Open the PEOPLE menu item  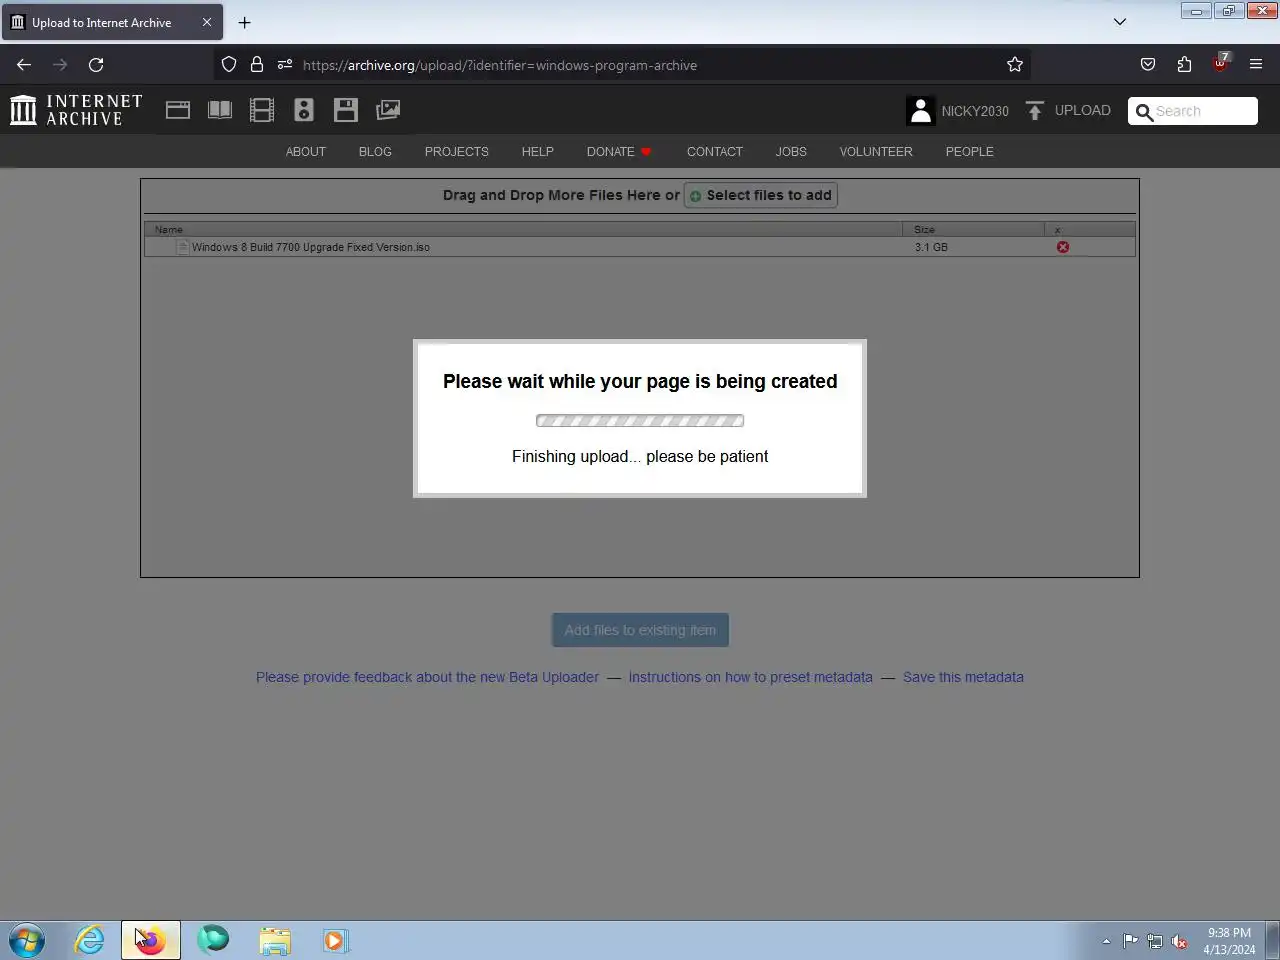969,152
